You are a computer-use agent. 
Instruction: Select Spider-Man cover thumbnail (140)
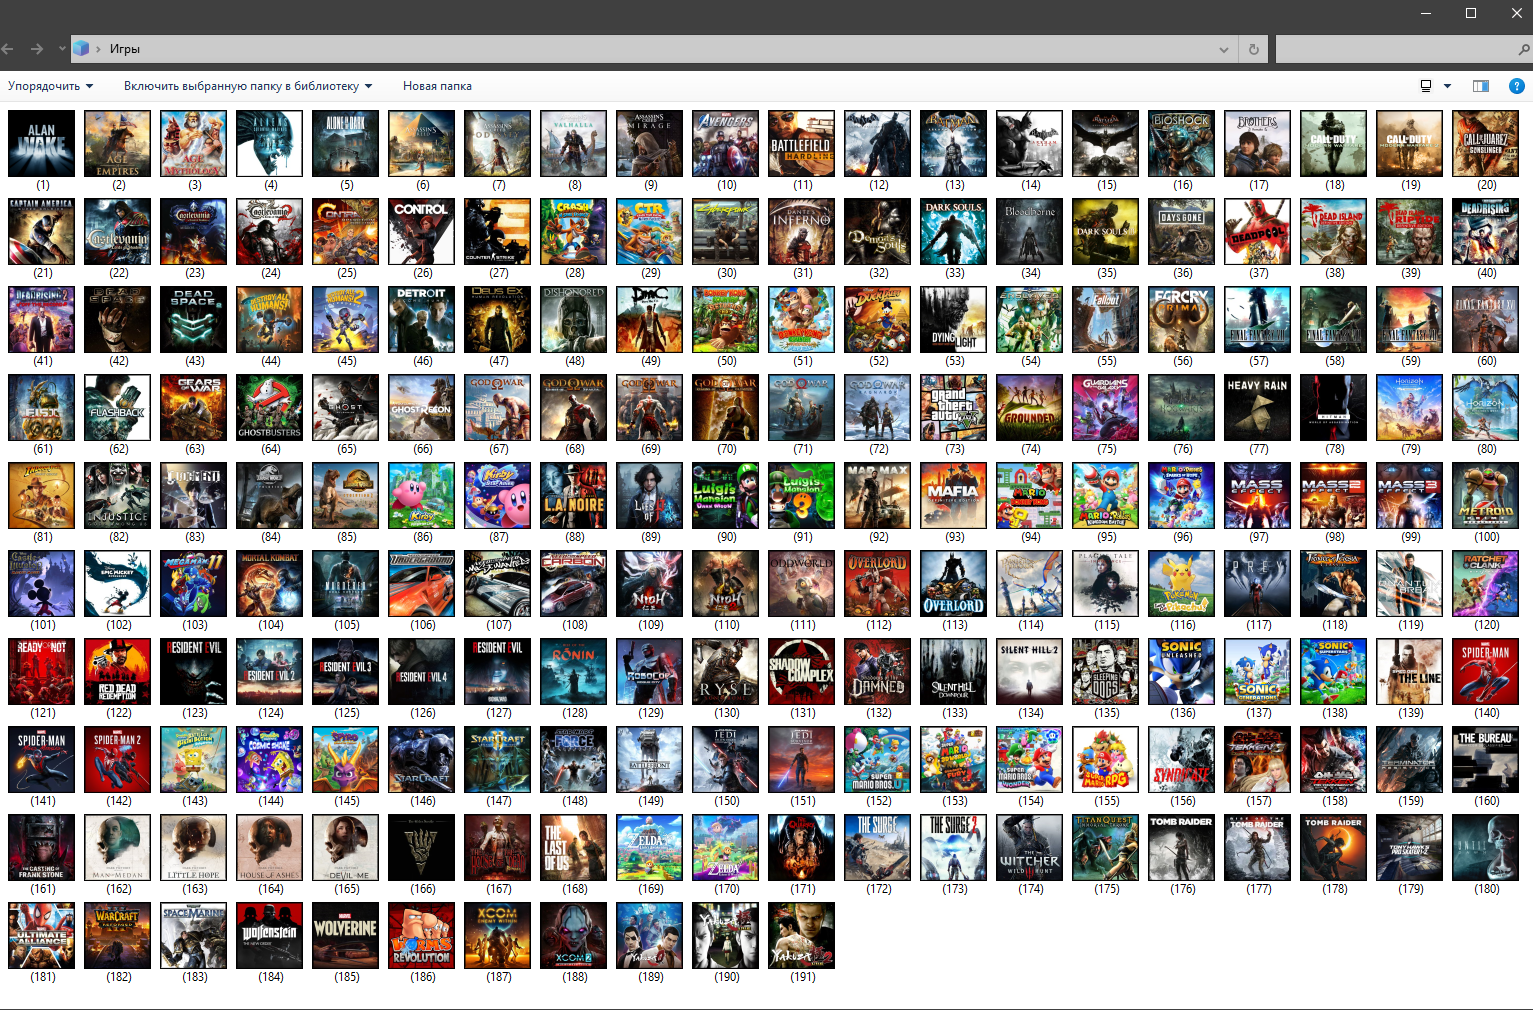click(1486, 672)
